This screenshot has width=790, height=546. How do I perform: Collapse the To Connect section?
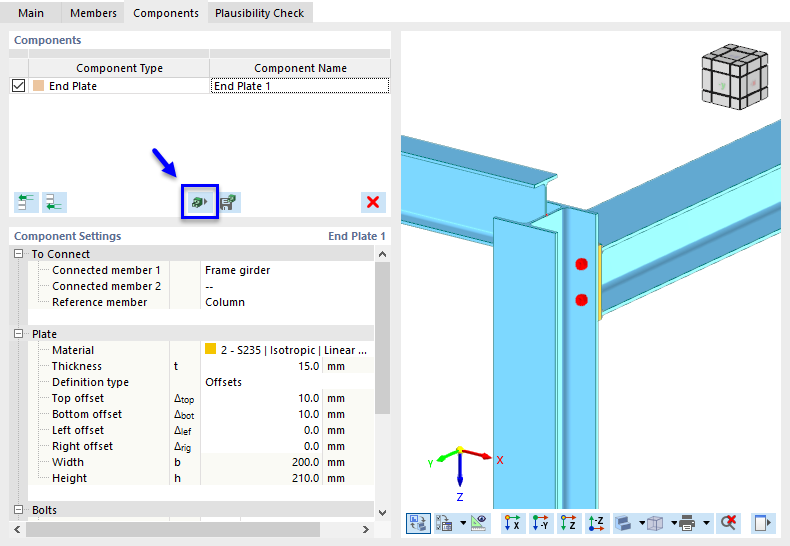[x=19, y=254]
